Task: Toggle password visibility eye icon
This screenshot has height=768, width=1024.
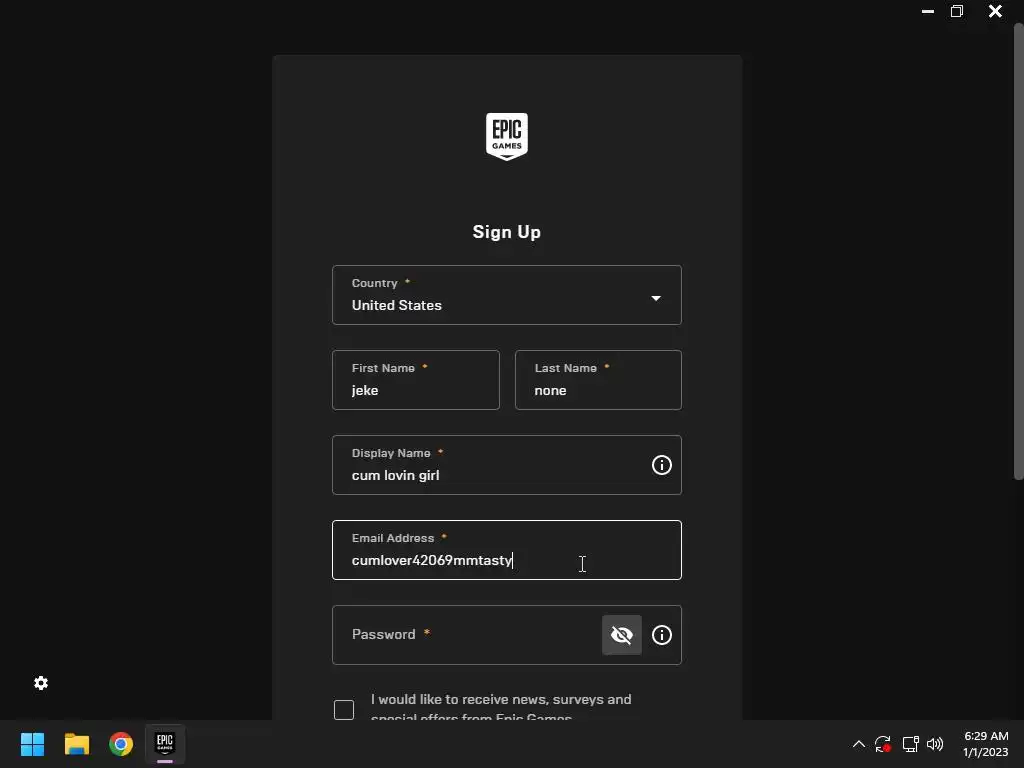Action: point(622,635)
